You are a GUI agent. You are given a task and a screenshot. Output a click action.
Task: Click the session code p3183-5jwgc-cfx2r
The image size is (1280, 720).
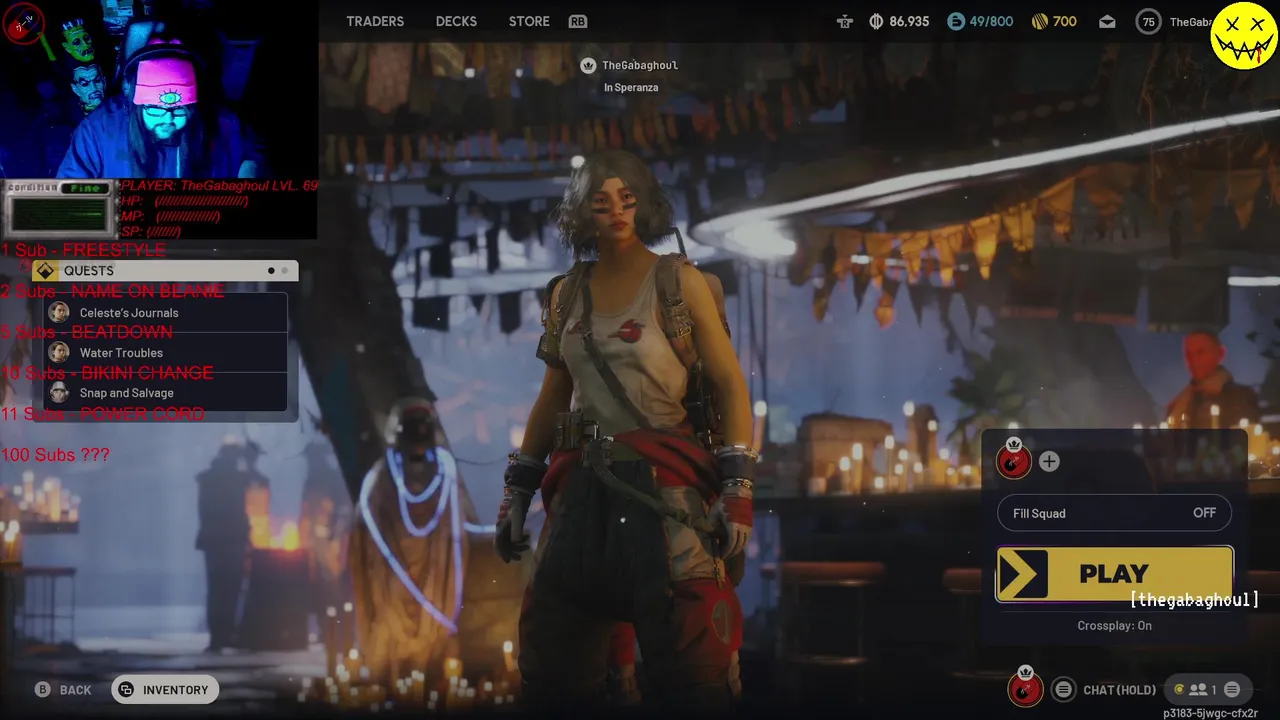1210,713
